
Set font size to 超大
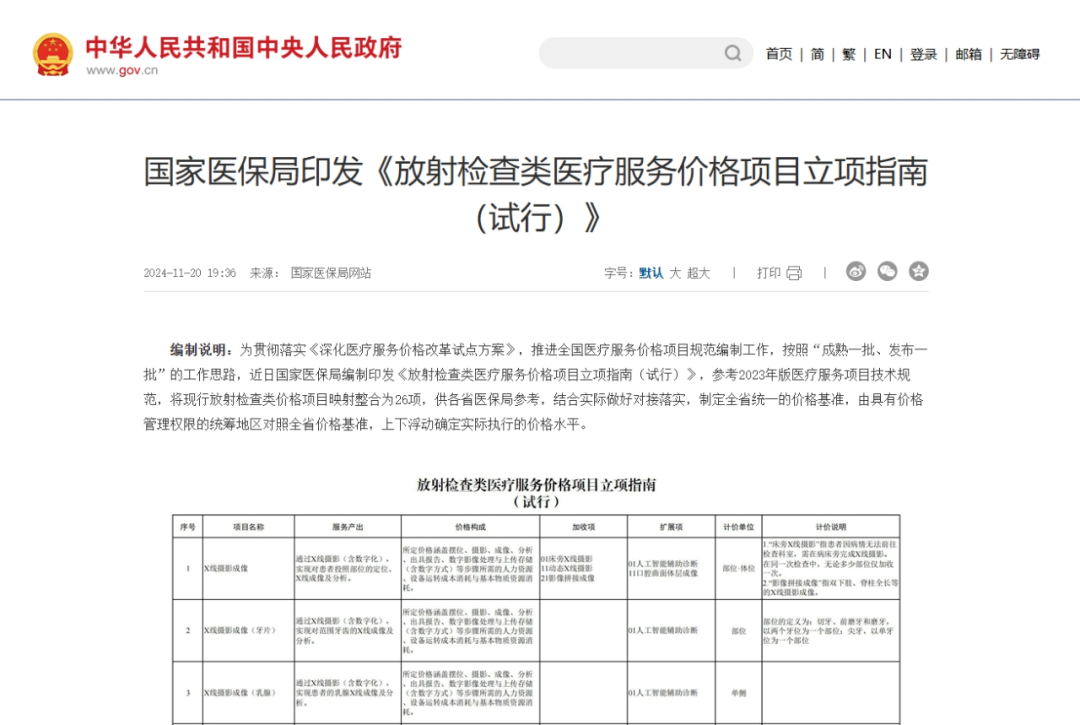point(698,273)
